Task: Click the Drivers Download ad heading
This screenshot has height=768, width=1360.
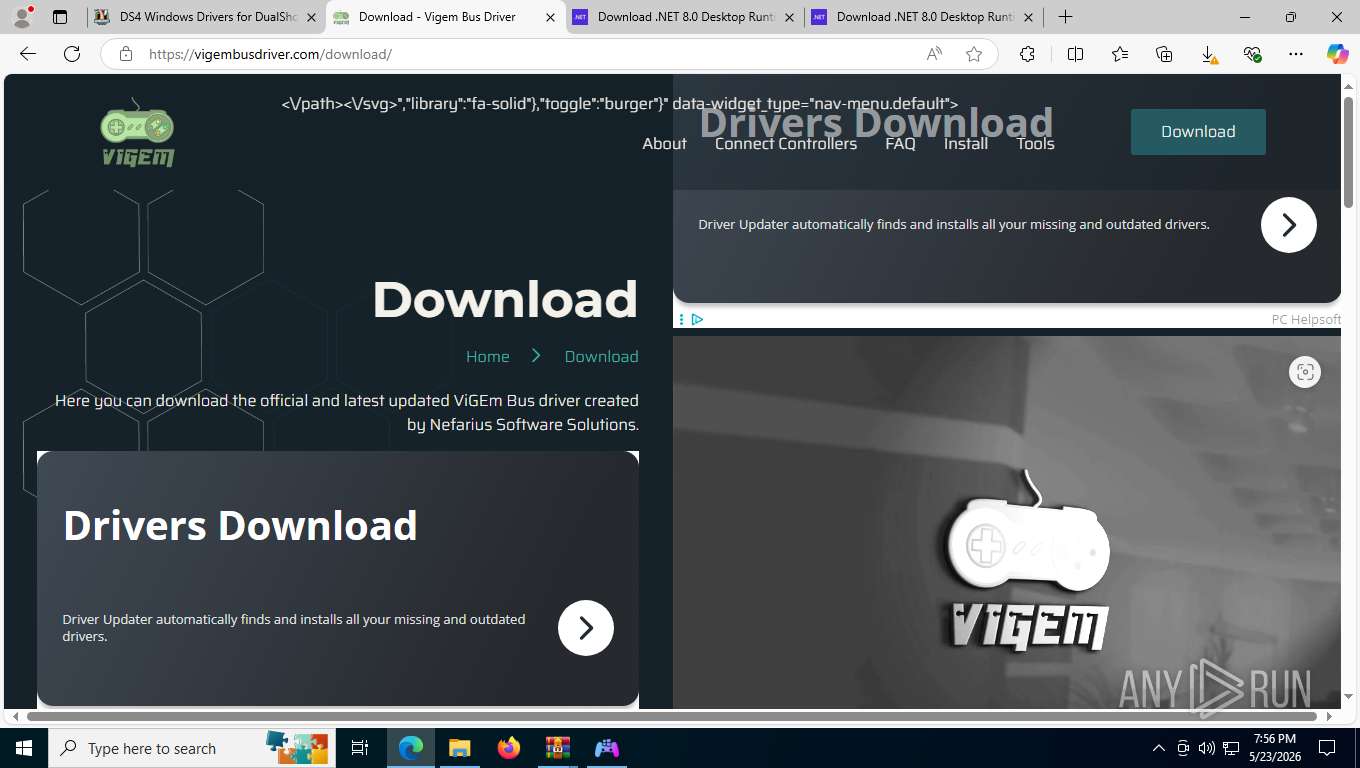Action: click(240, 526)
